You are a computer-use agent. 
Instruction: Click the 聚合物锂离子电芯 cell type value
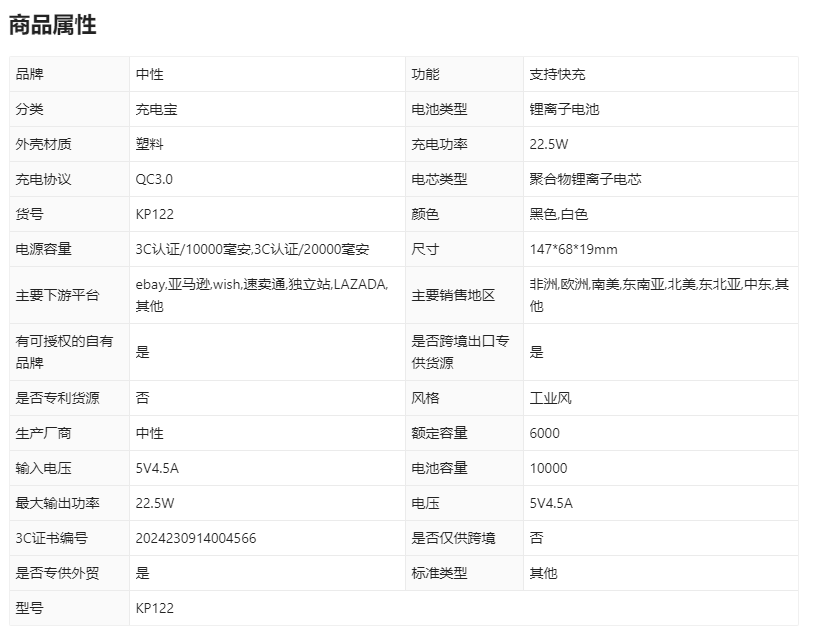tap(585, 179)
